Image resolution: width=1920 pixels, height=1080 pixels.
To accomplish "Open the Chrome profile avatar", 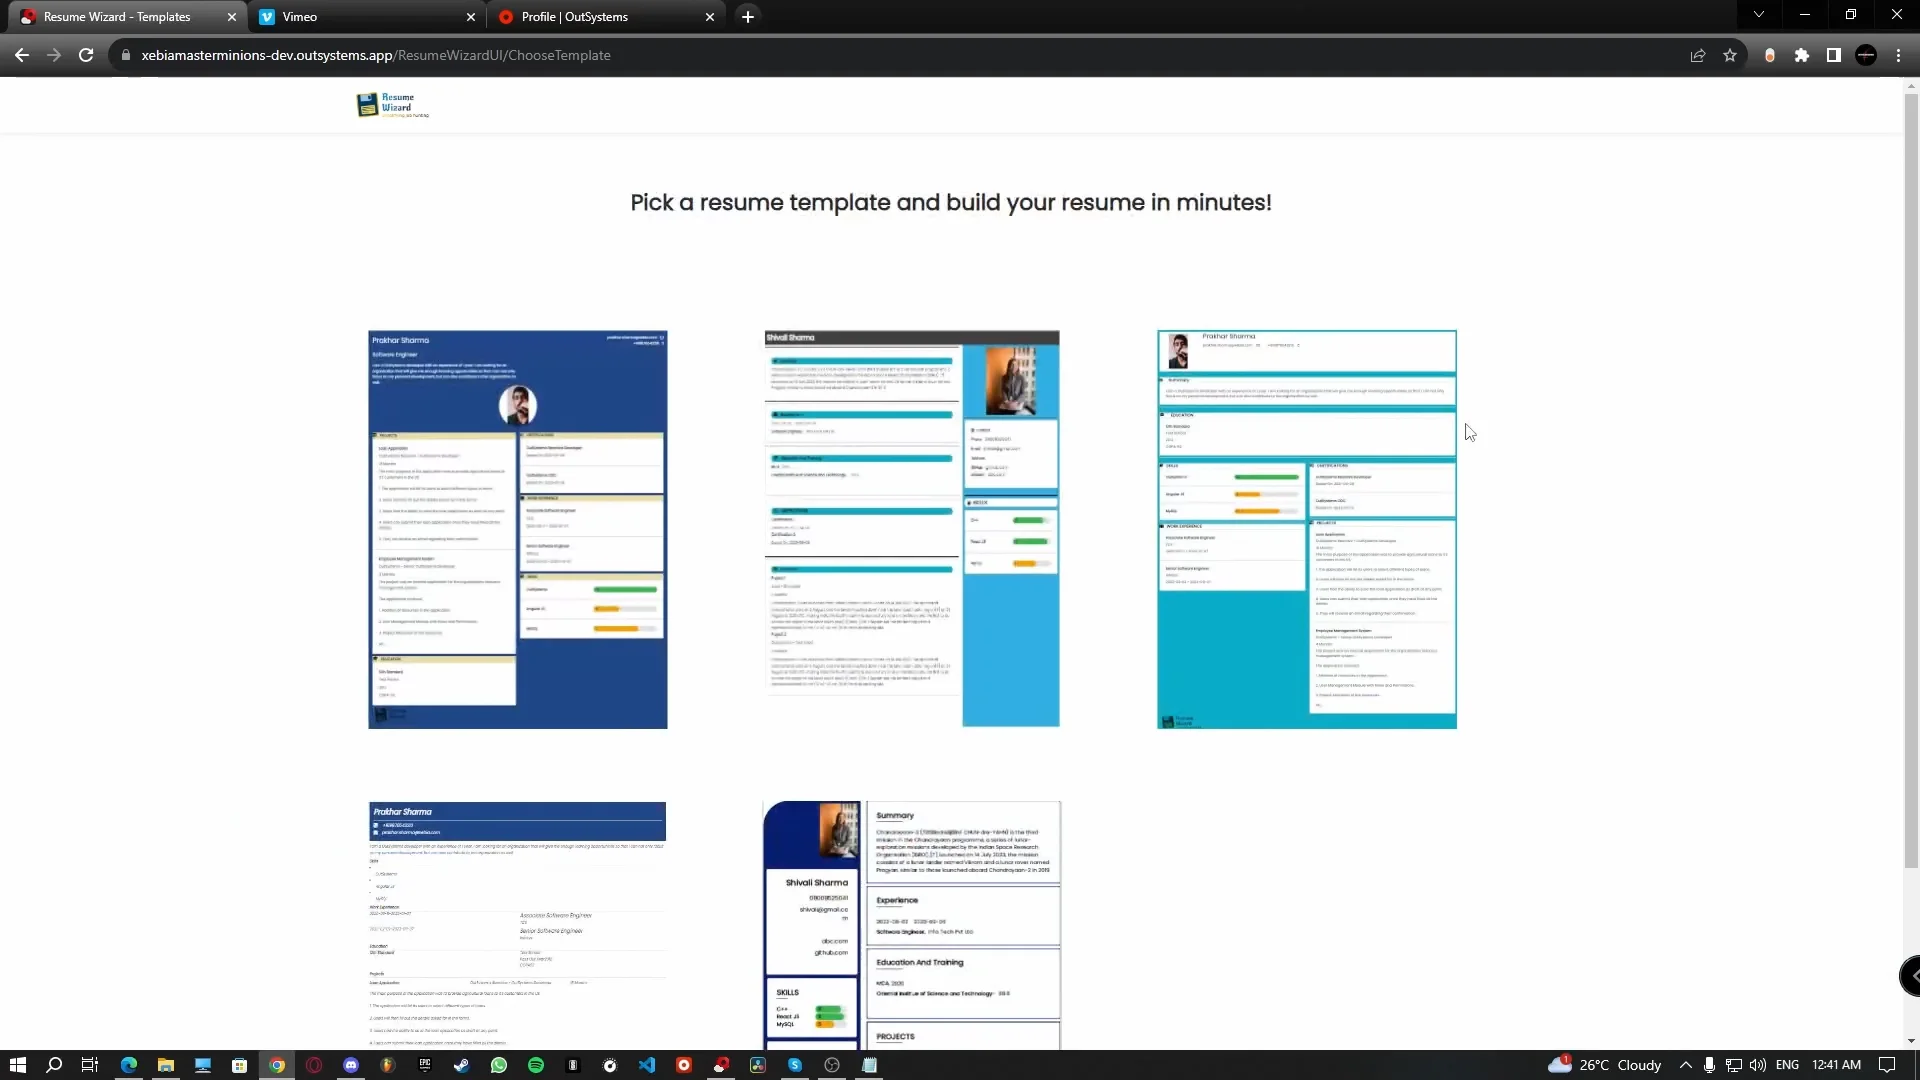I will 1866,55.
